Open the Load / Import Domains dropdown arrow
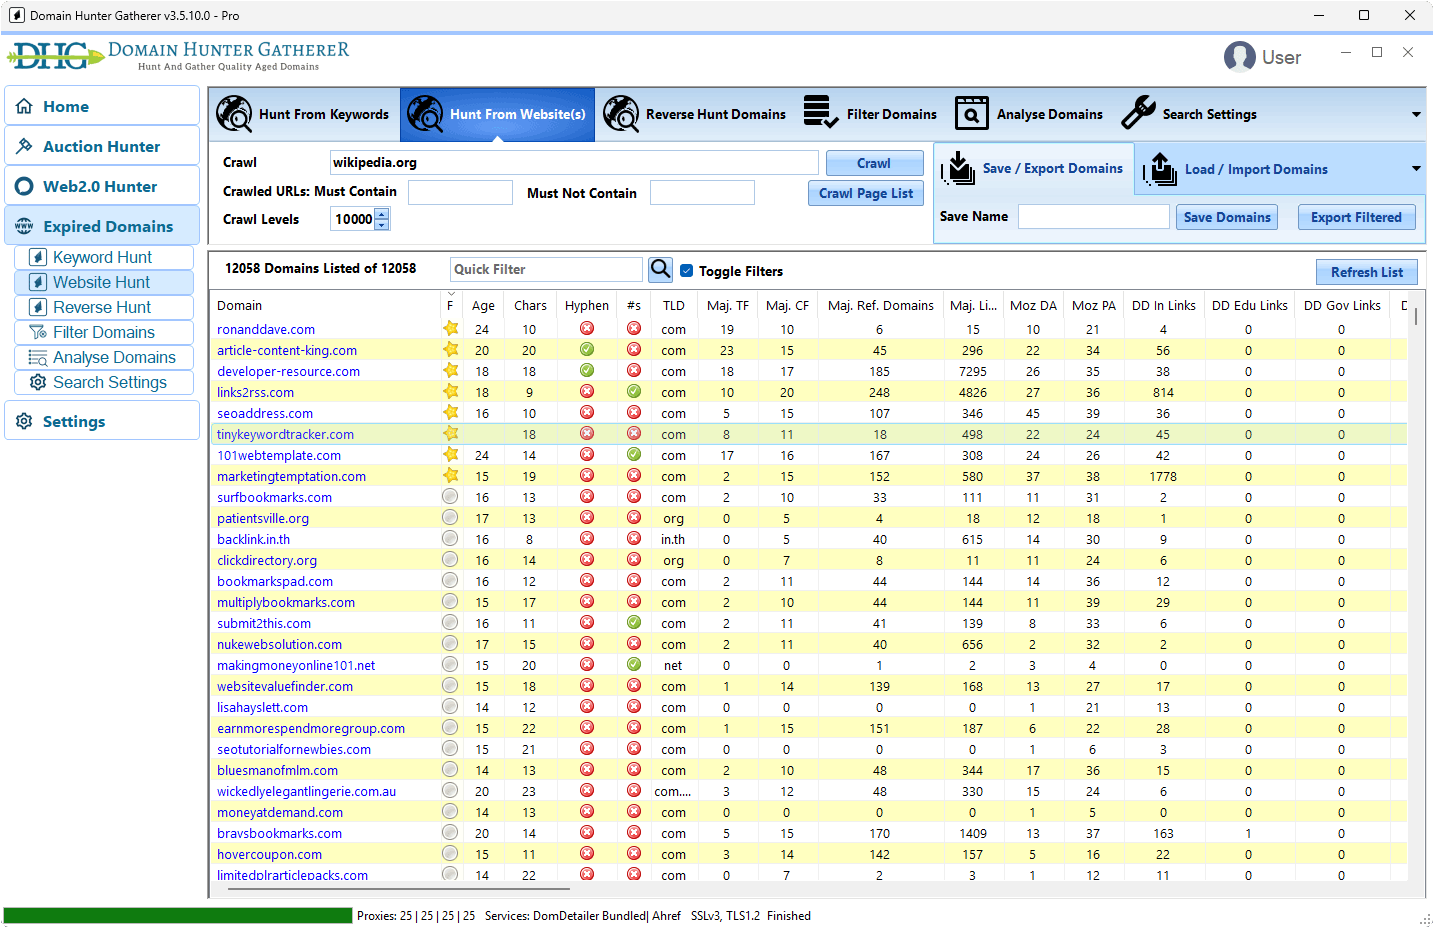This screenshot has height=928, width=1434. tap(1418, 169)
